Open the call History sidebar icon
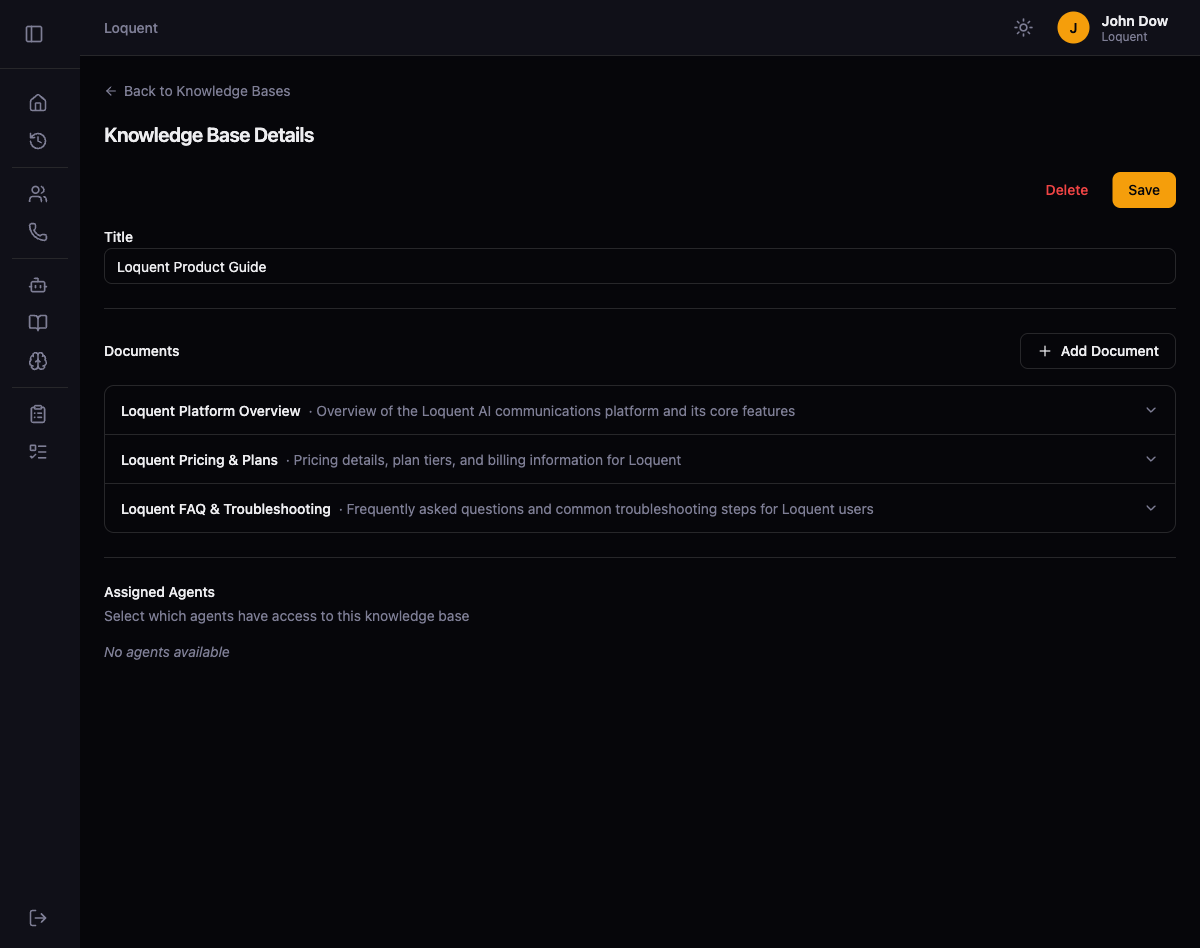This screenshot has height=948, width=1200. point(38,141)
